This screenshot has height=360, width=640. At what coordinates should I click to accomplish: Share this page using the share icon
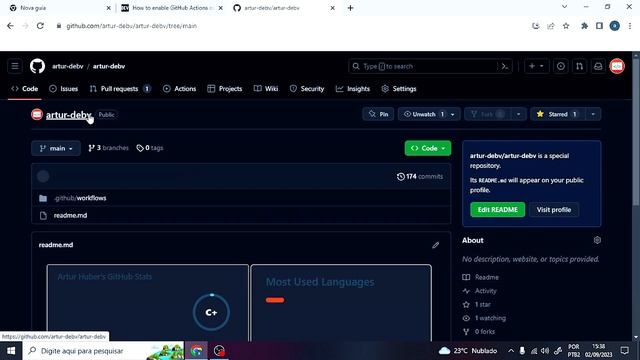pos(551,26)
